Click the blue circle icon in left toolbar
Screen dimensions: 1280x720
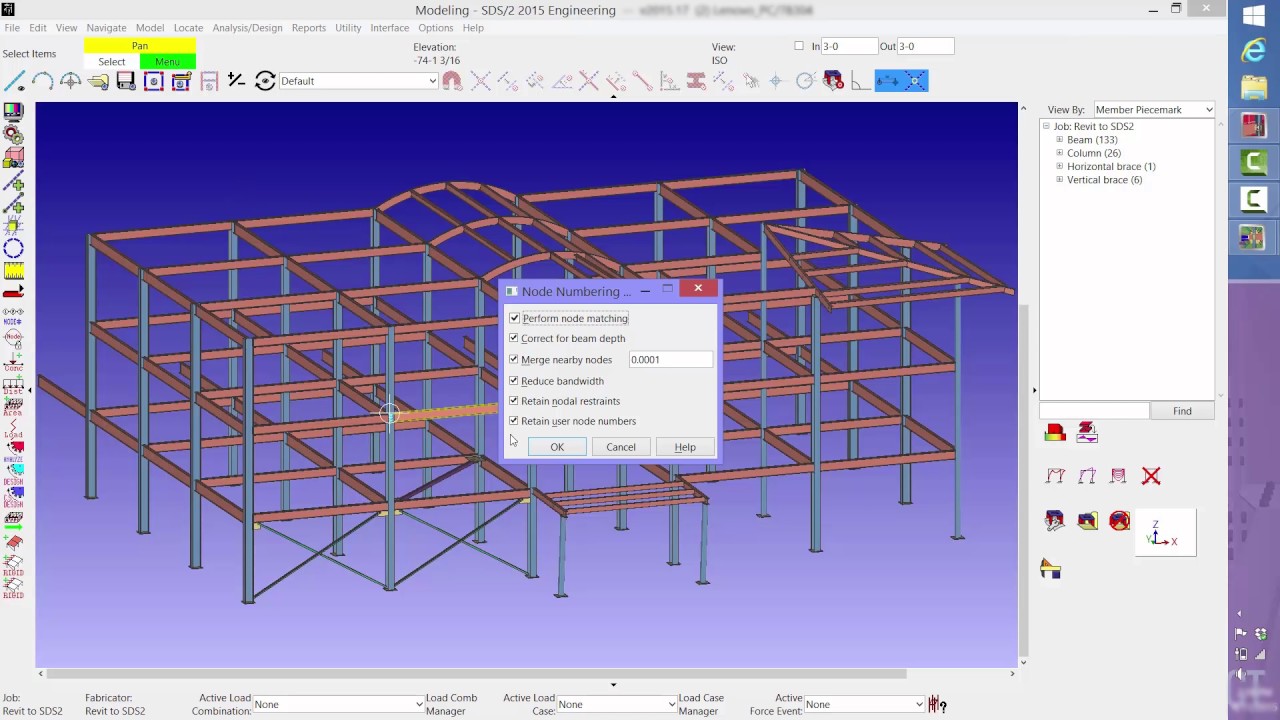point(13,248)
